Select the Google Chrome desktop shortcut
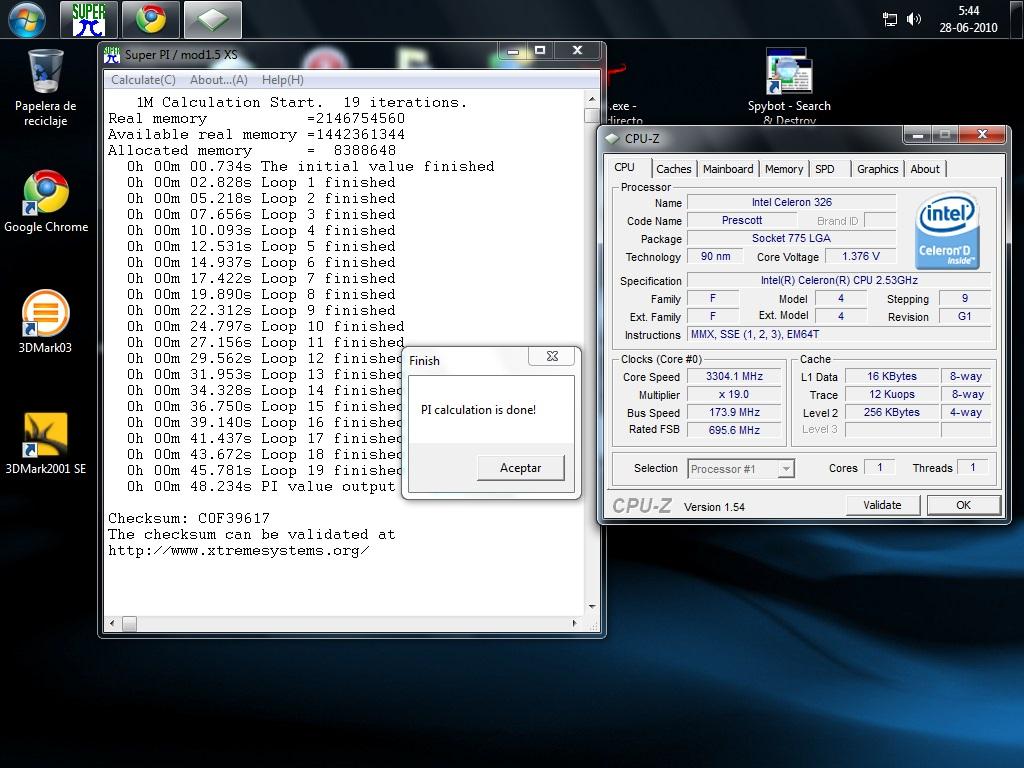Image resolution: width=1024 pixels, height=768 pixels. [46, 201]
